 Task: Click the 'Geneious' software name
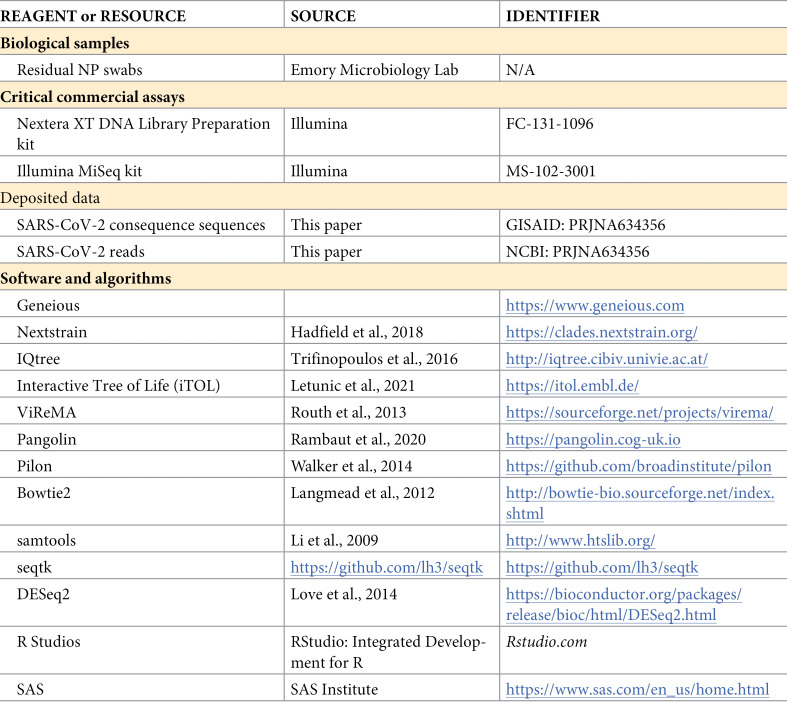coord(48,305)
